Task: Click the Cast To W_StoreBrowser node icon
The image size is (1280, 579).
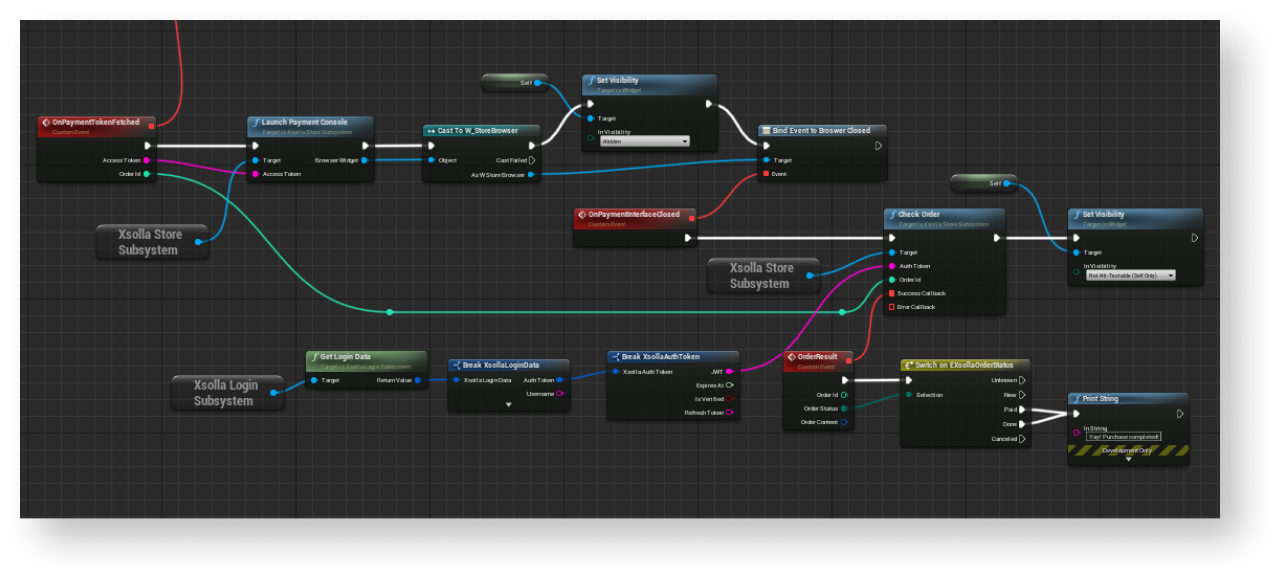Action: [x=430, y=130]
